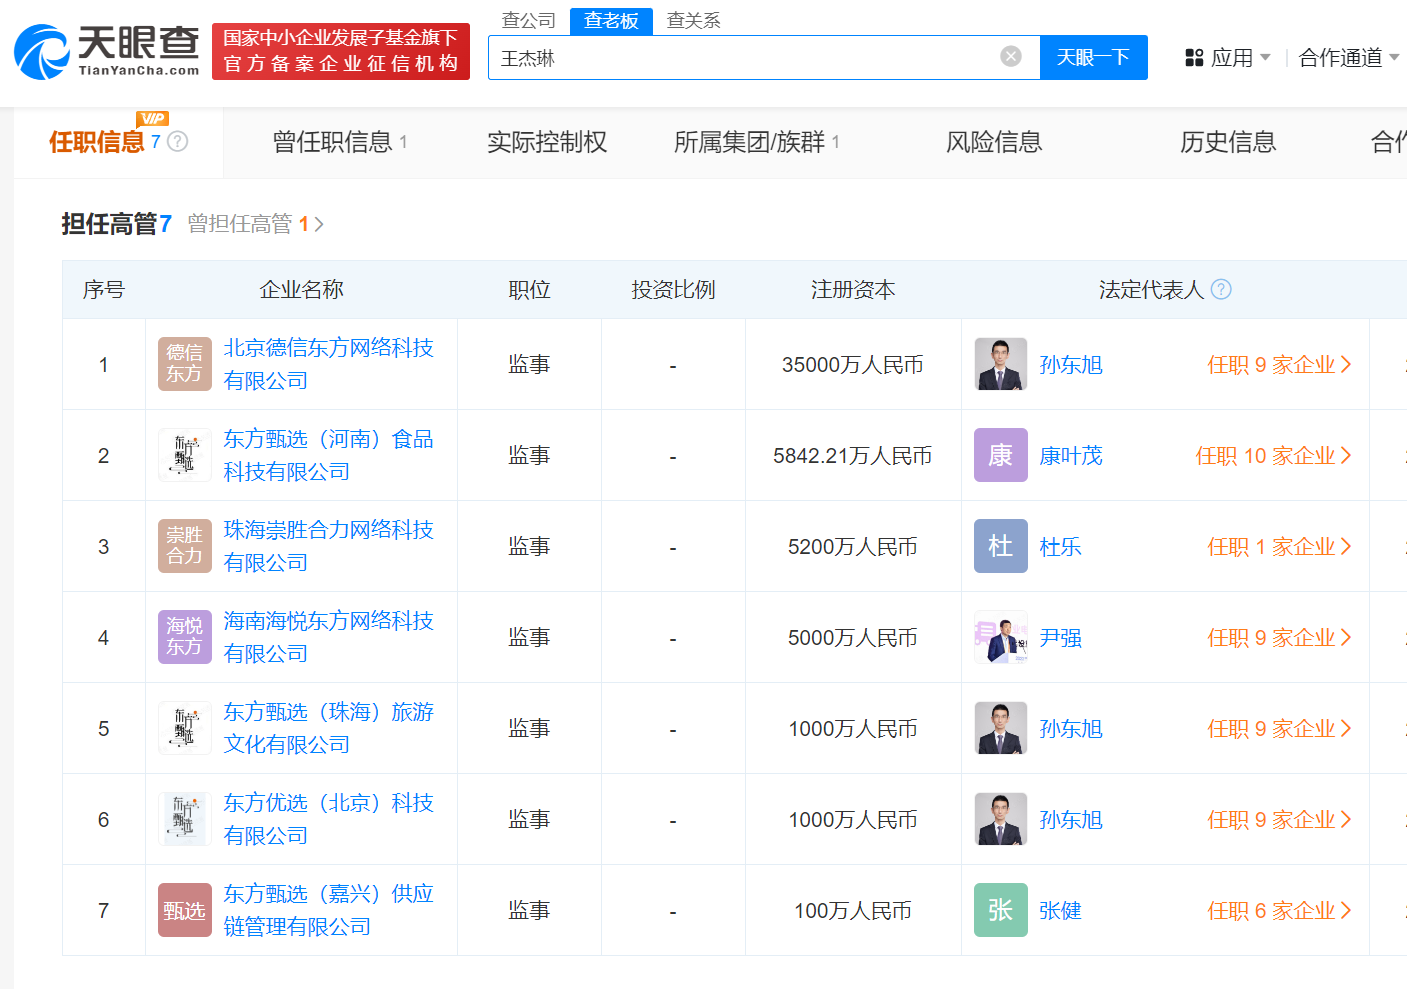Expand 任职 10 家企业 for 康叶茂
Screen dimensions: 1407x989
tap(1274, 456)
